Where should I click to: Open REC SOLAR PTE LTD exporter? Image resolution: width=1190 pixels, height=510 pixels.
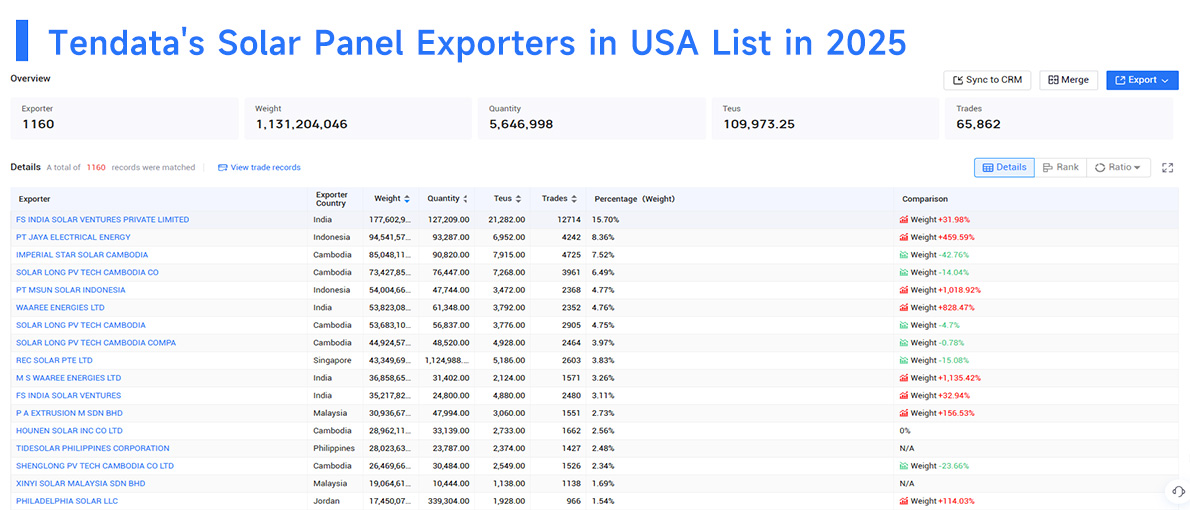pos(54,360)
